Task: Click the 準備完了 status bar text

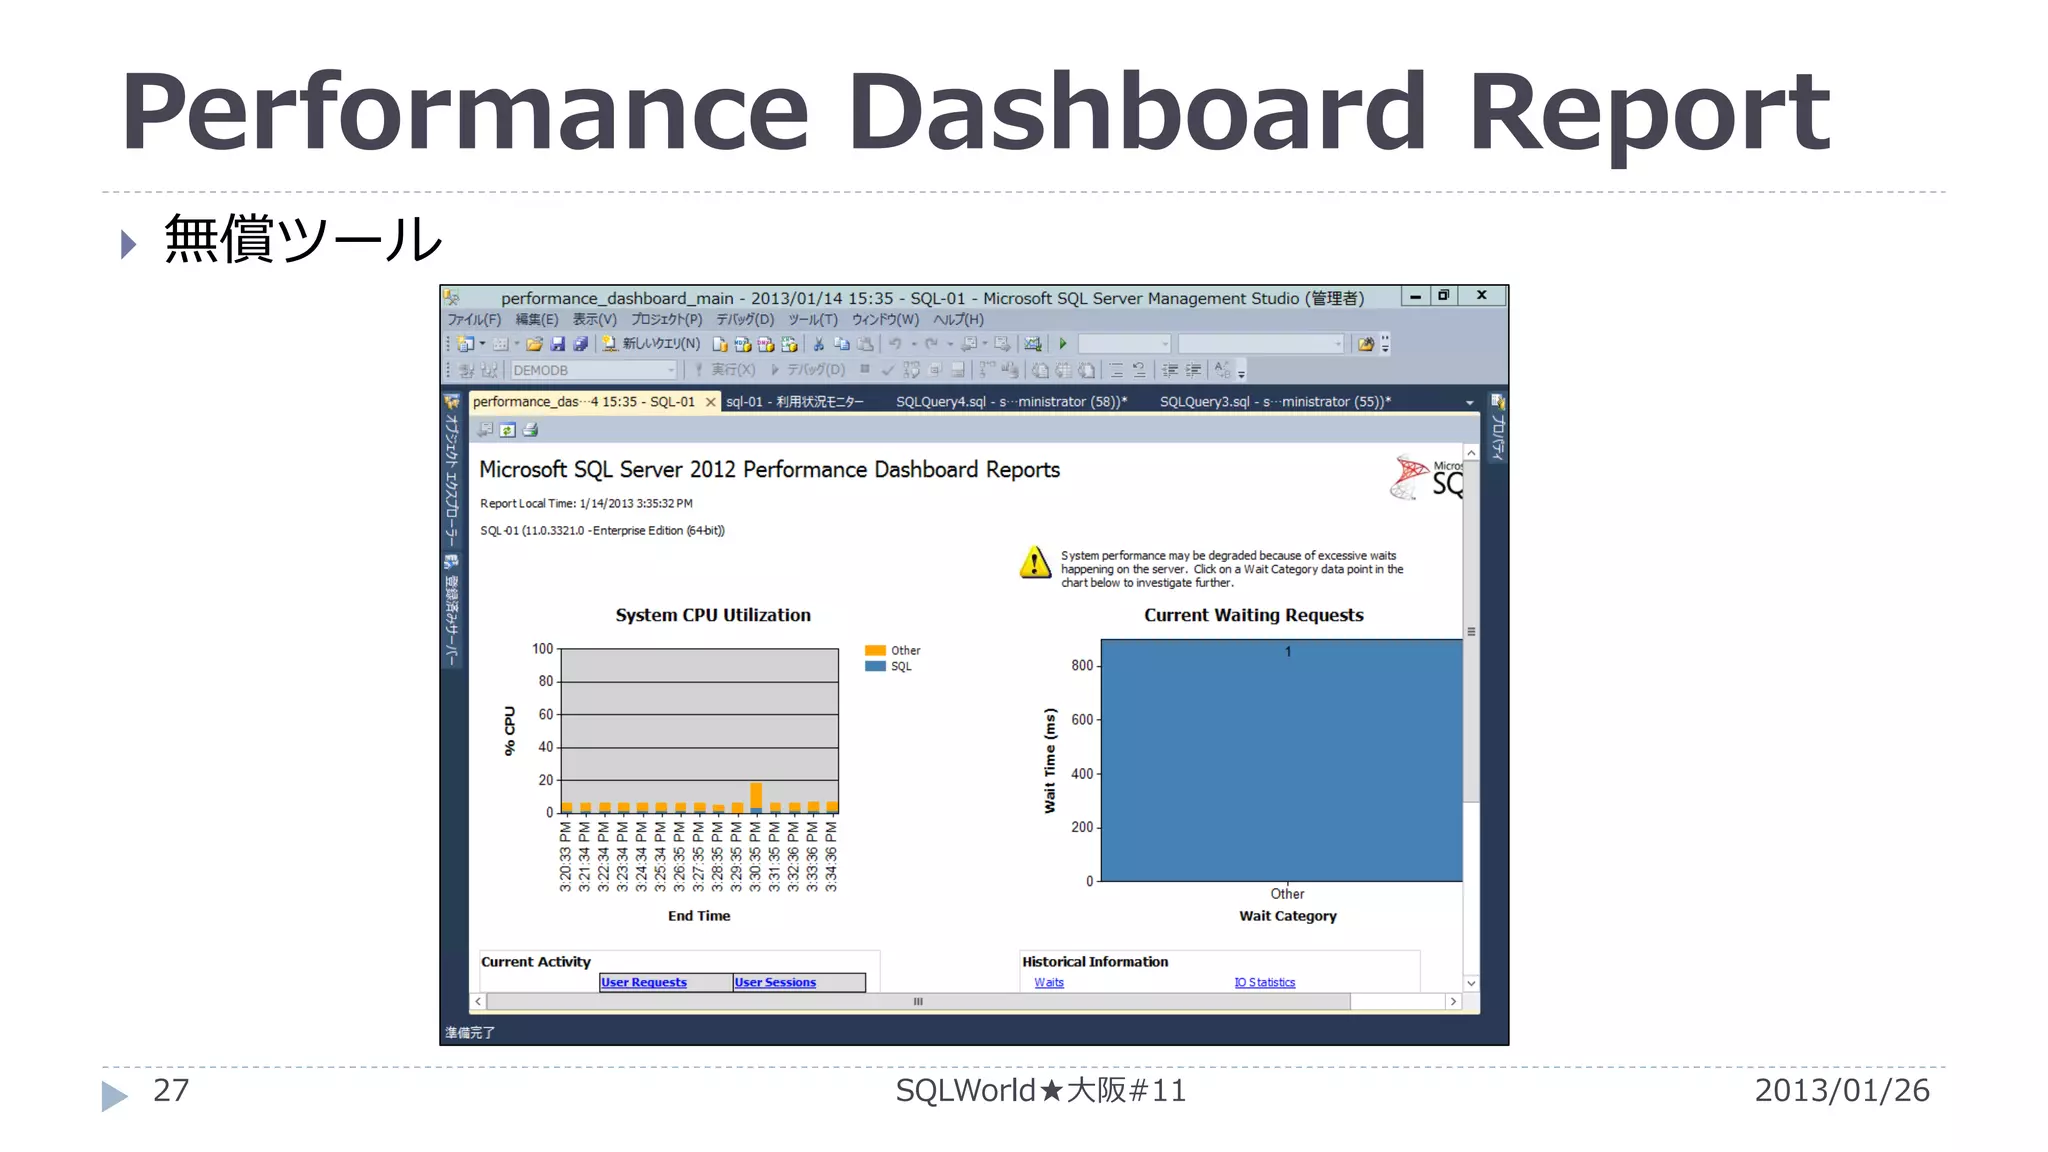Action: coord(470,1033)
